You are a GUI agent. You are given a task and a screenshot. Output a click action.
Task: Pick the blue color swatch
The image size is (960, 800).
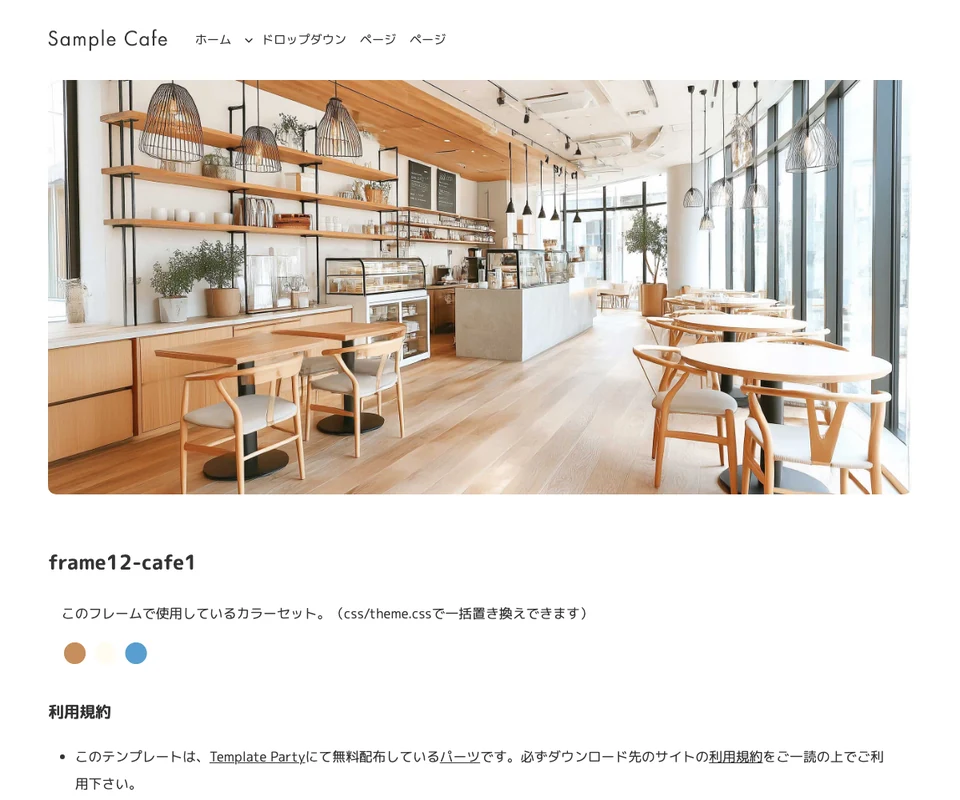click(x=136, y=653)
